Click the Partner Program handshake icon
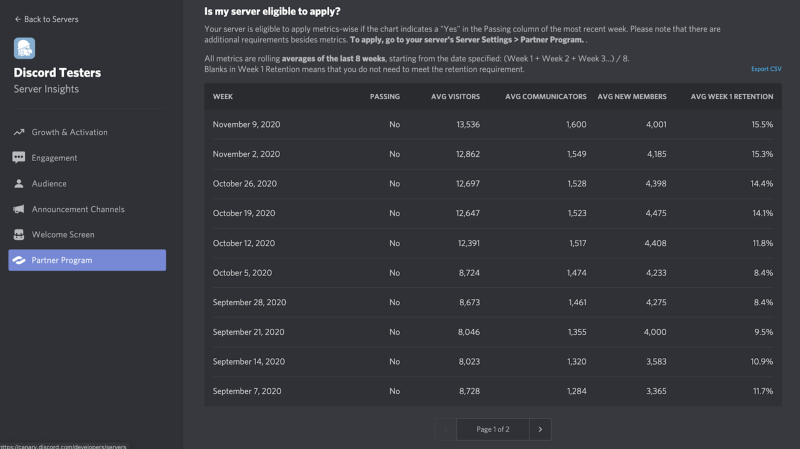 point(19,260)
